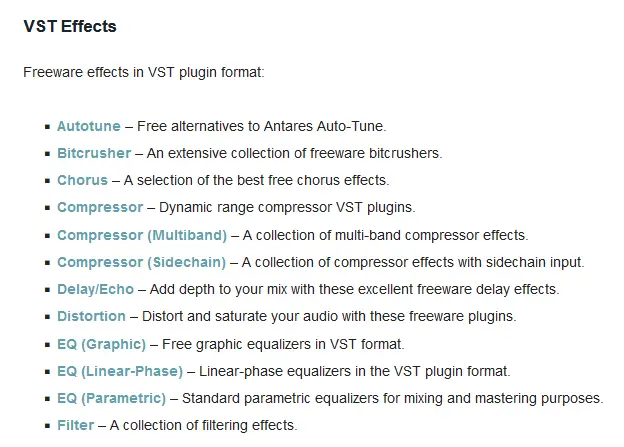This screenshot has height=447, width=624.
Task: Click the Antares Auto-Tune description text
Action: tap(261, 126)
